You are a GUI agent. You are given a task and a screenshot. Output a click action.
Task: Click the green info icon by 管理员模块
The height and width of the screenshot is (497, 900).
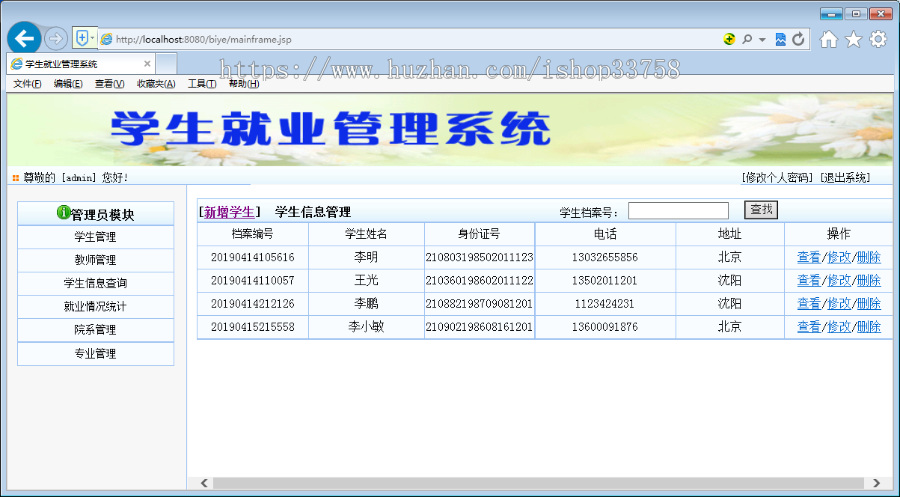pyautogui.click(x=63, y=212)
